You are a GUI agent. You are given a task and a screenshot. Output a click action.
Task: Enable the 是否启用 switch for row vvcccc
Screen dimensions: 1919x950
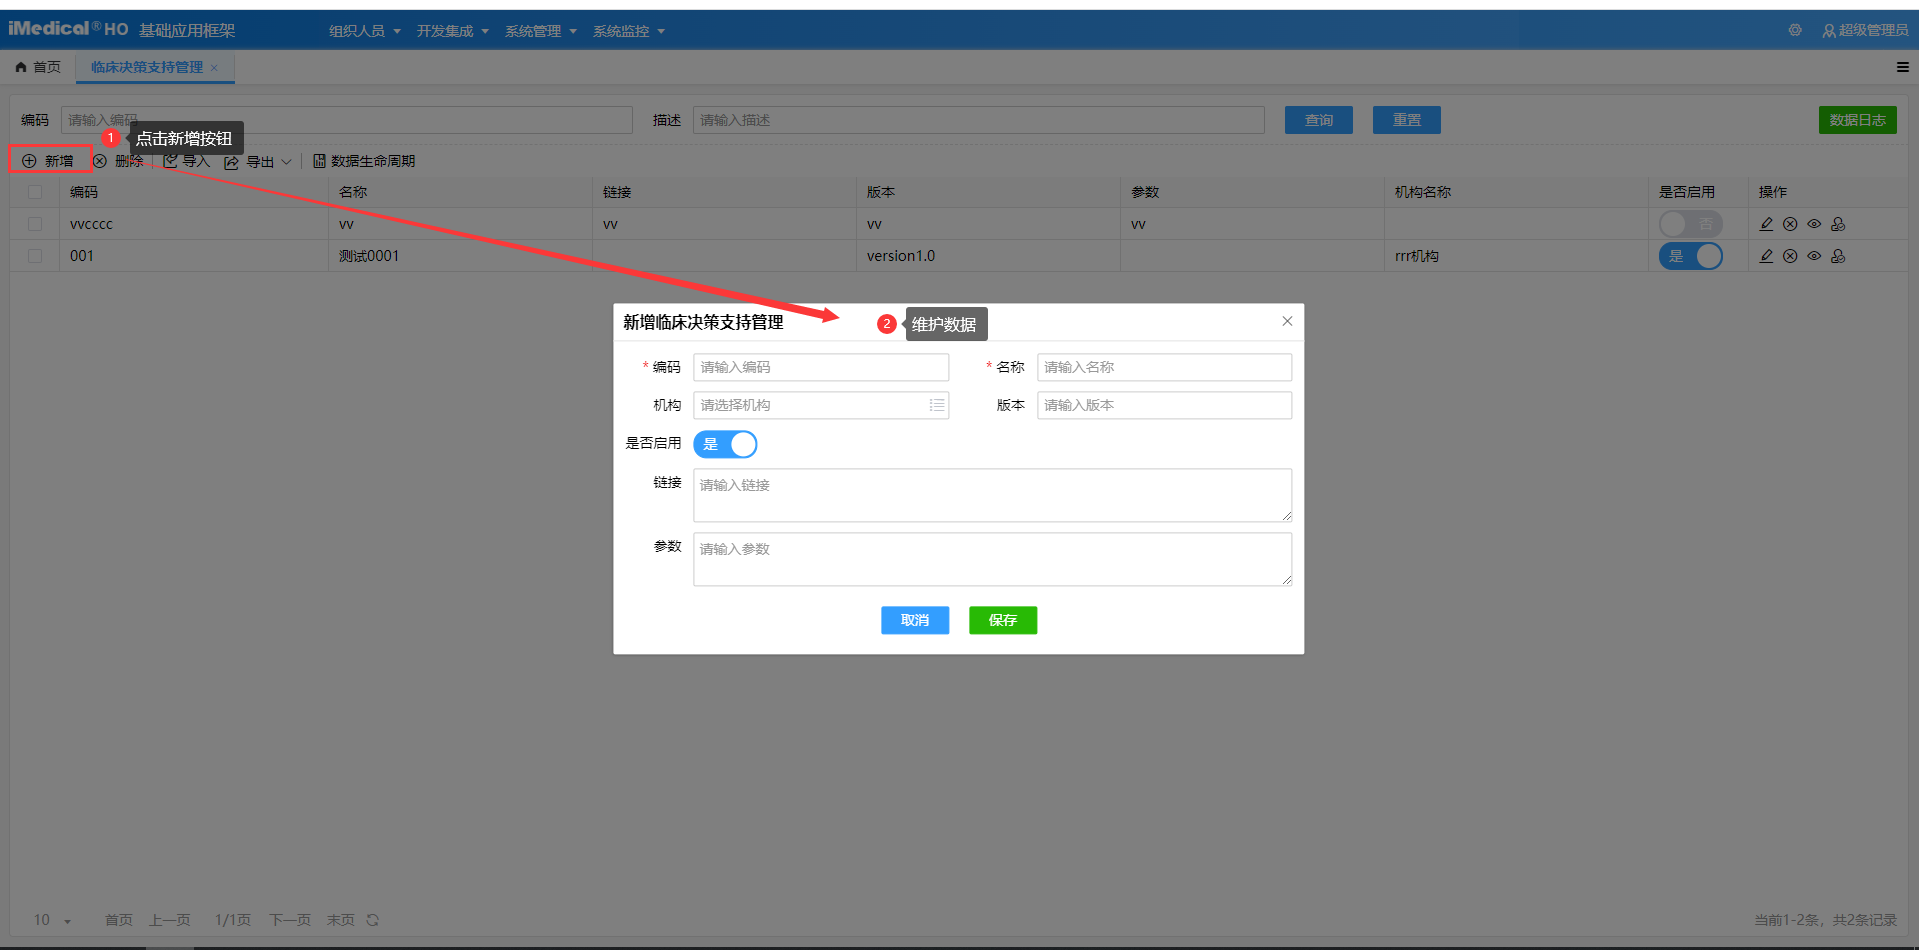1690,224
